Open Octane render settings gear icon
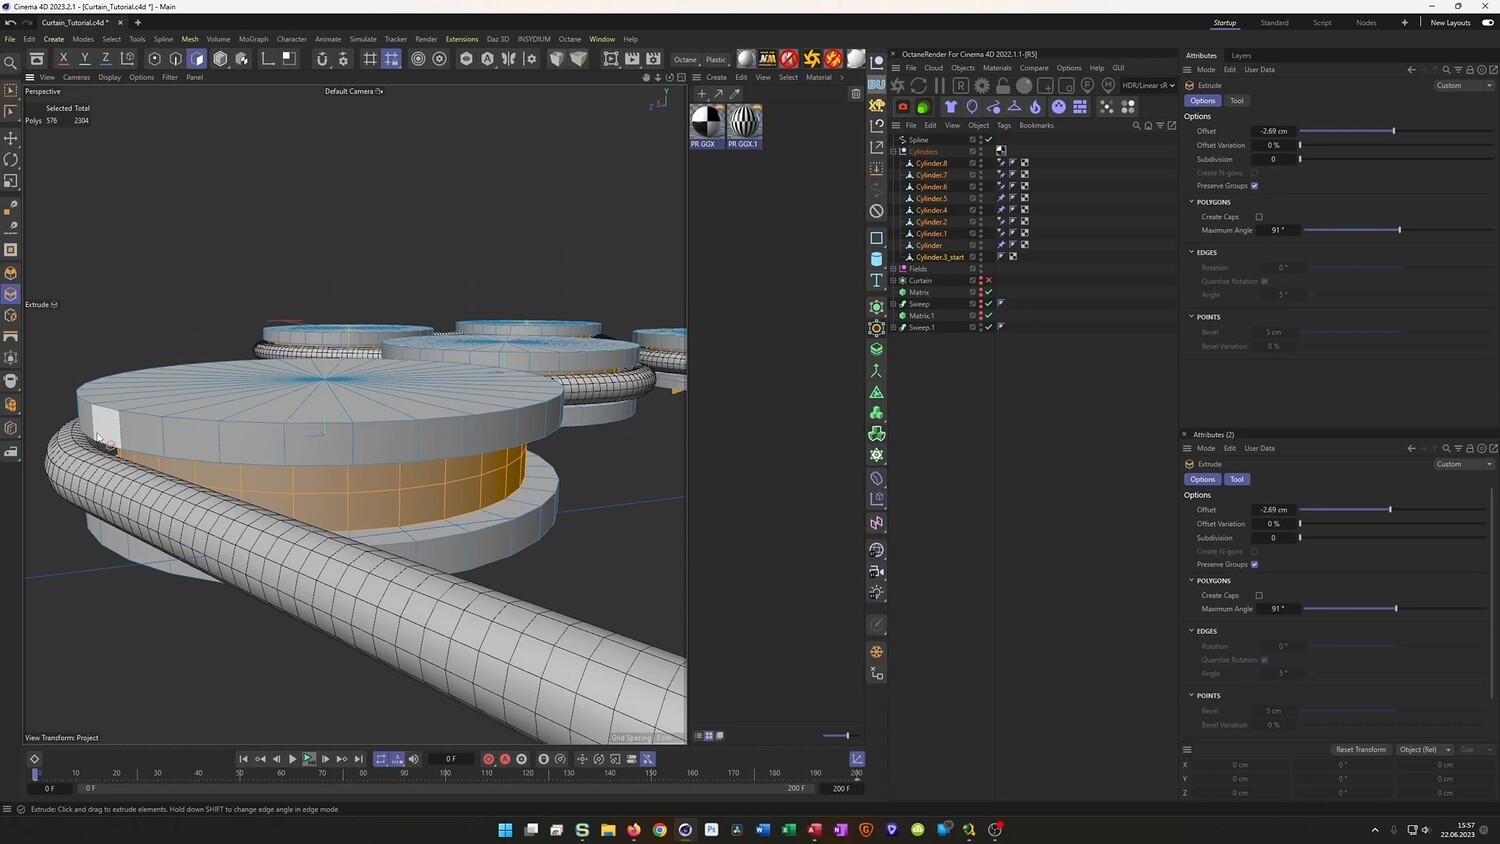 click(x=982, y=86)
